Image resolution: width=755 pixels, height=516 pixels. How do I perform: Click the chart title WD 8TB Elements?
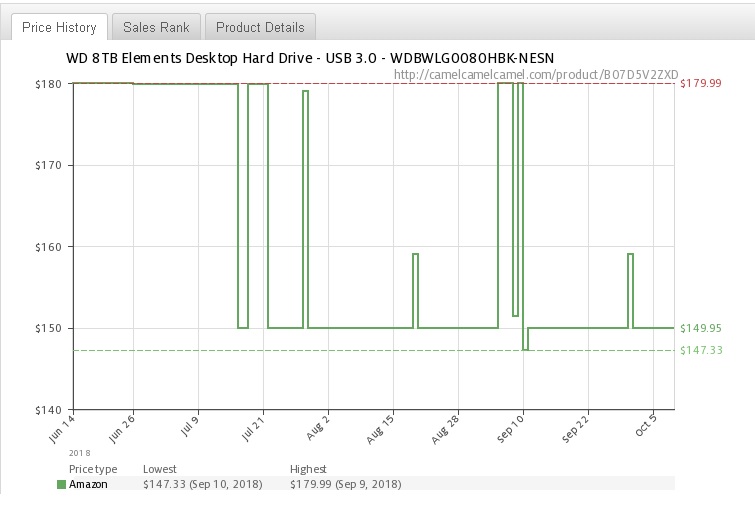click(x=310, y=58)
